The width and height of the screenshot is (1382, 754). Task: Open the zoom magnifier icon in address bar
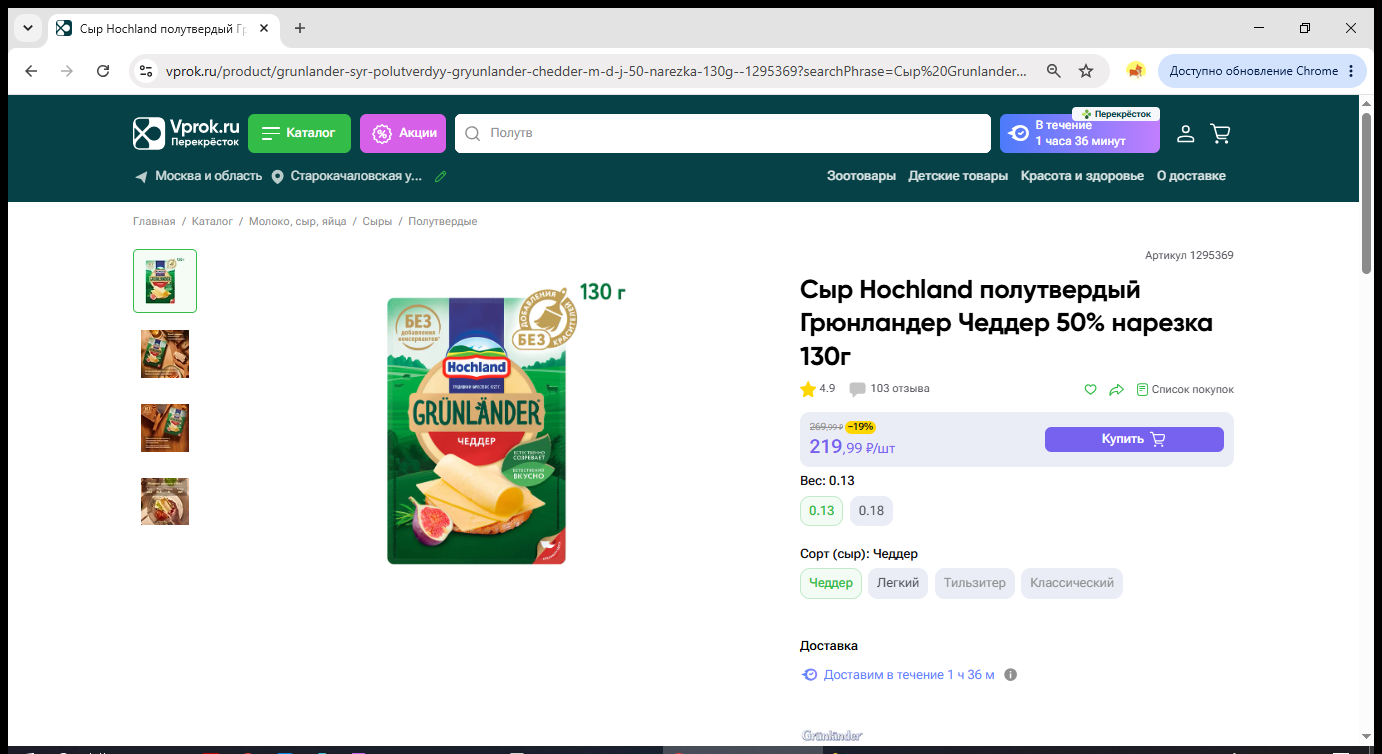(1054, 71)
